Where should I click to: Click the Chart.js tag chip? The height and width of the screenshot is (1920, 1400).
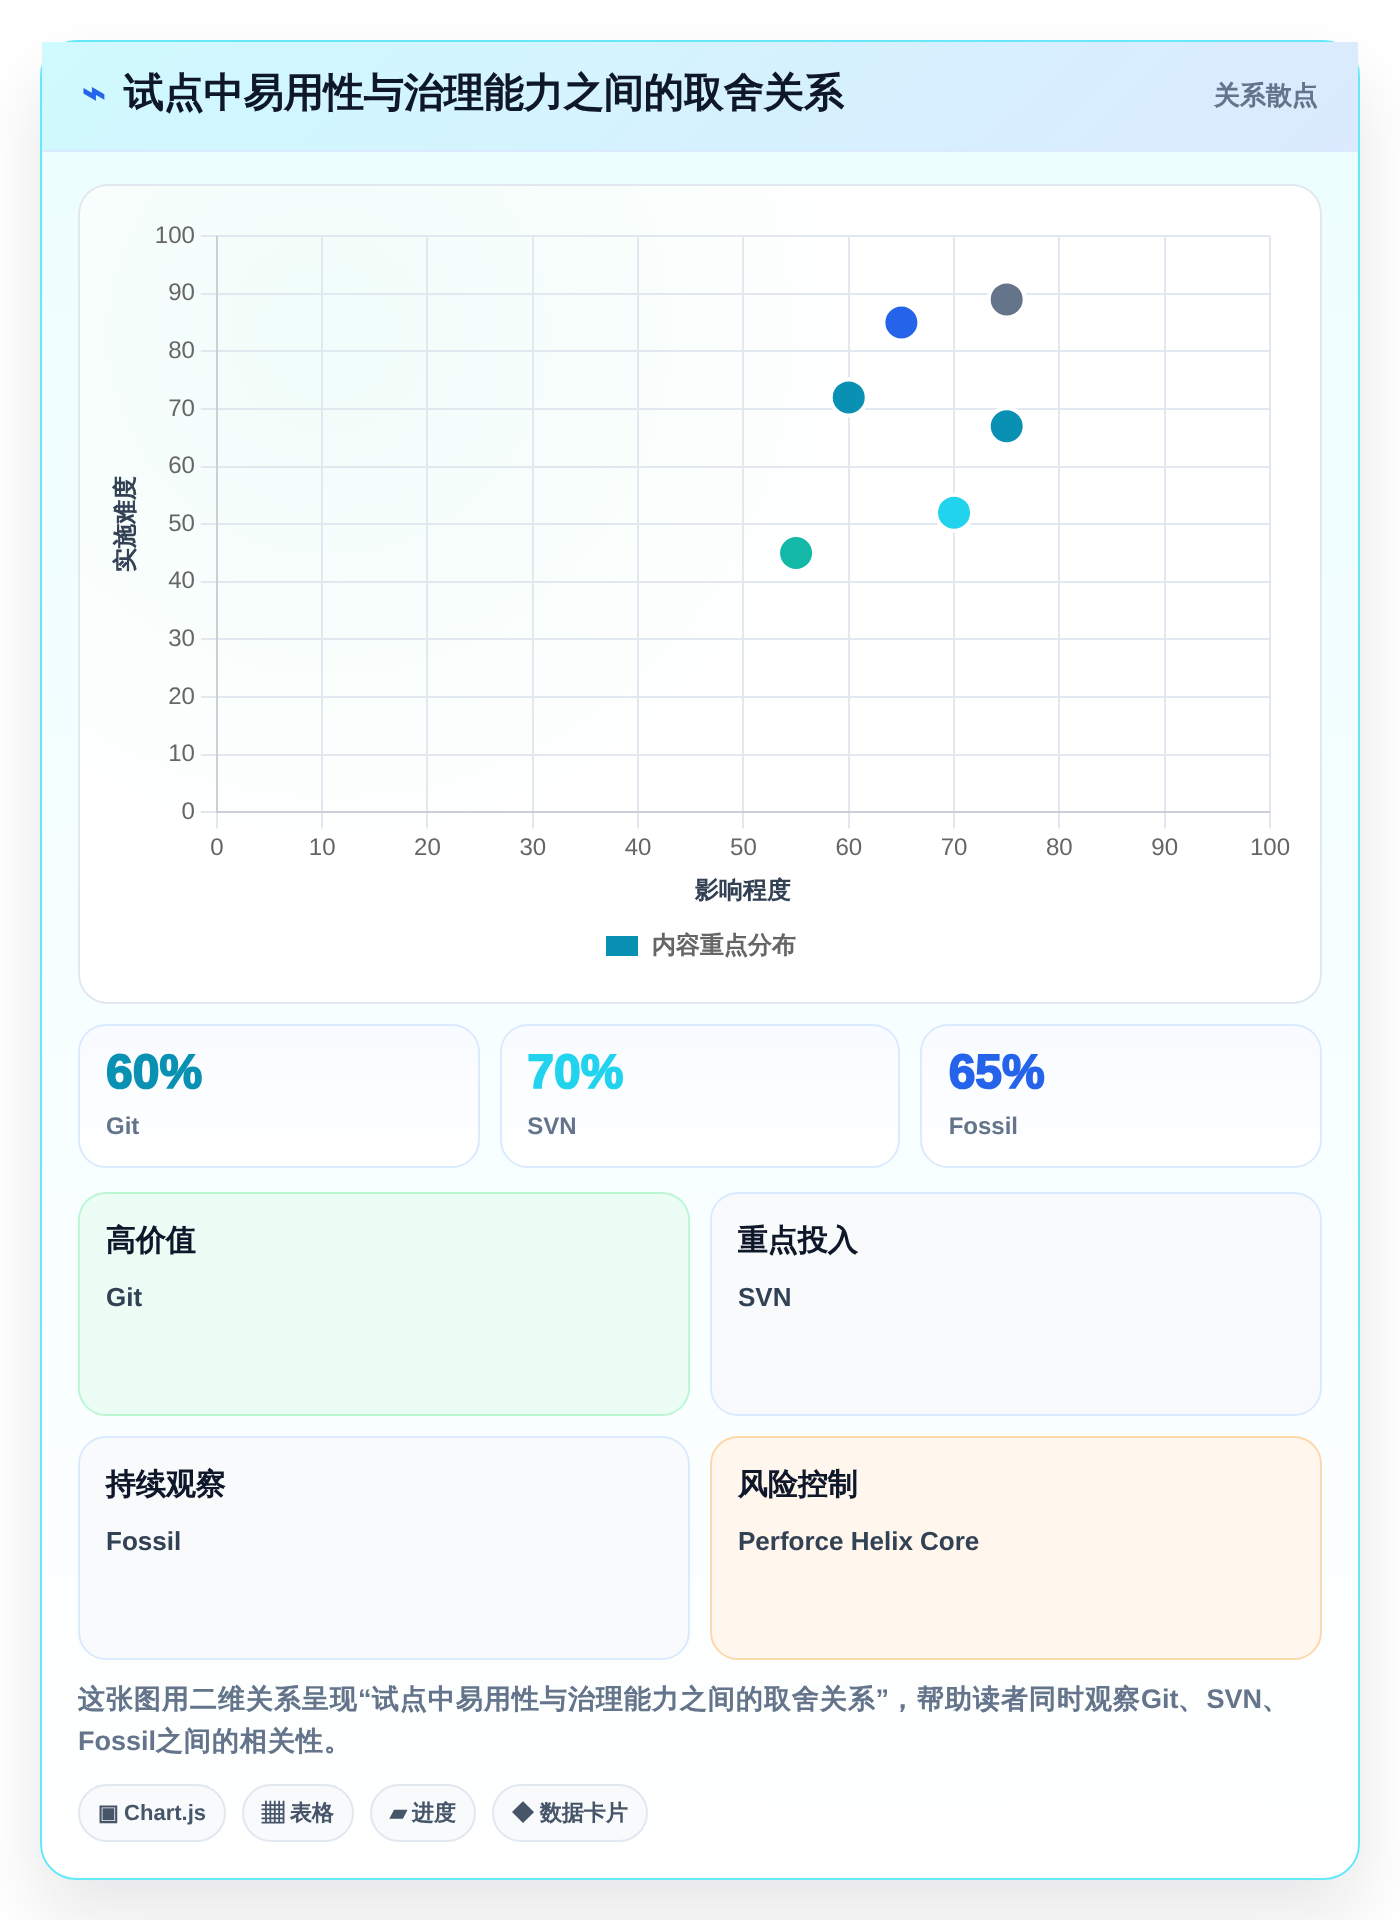[x=152, y=1813]
